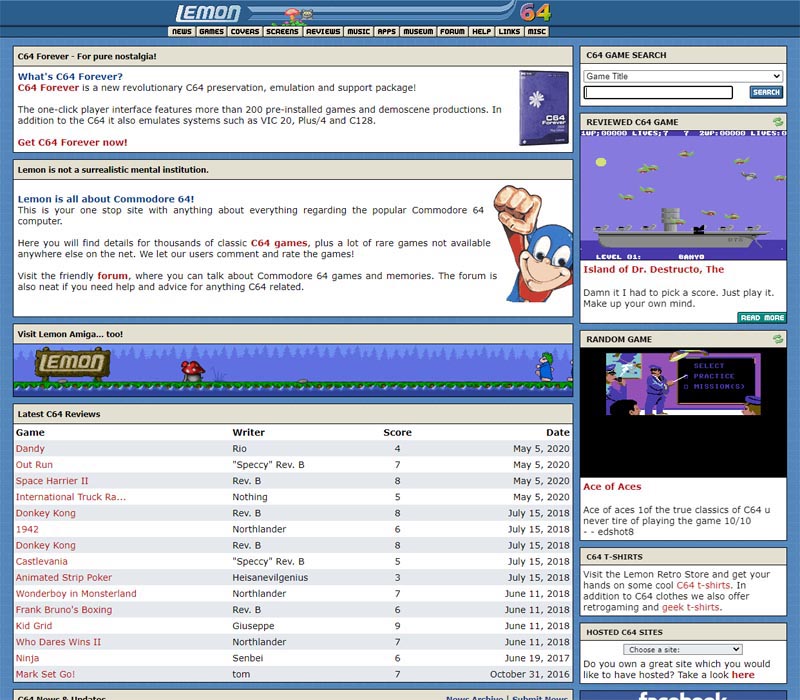
Task: Click the 'Score' column header
Action: (397, 432)
